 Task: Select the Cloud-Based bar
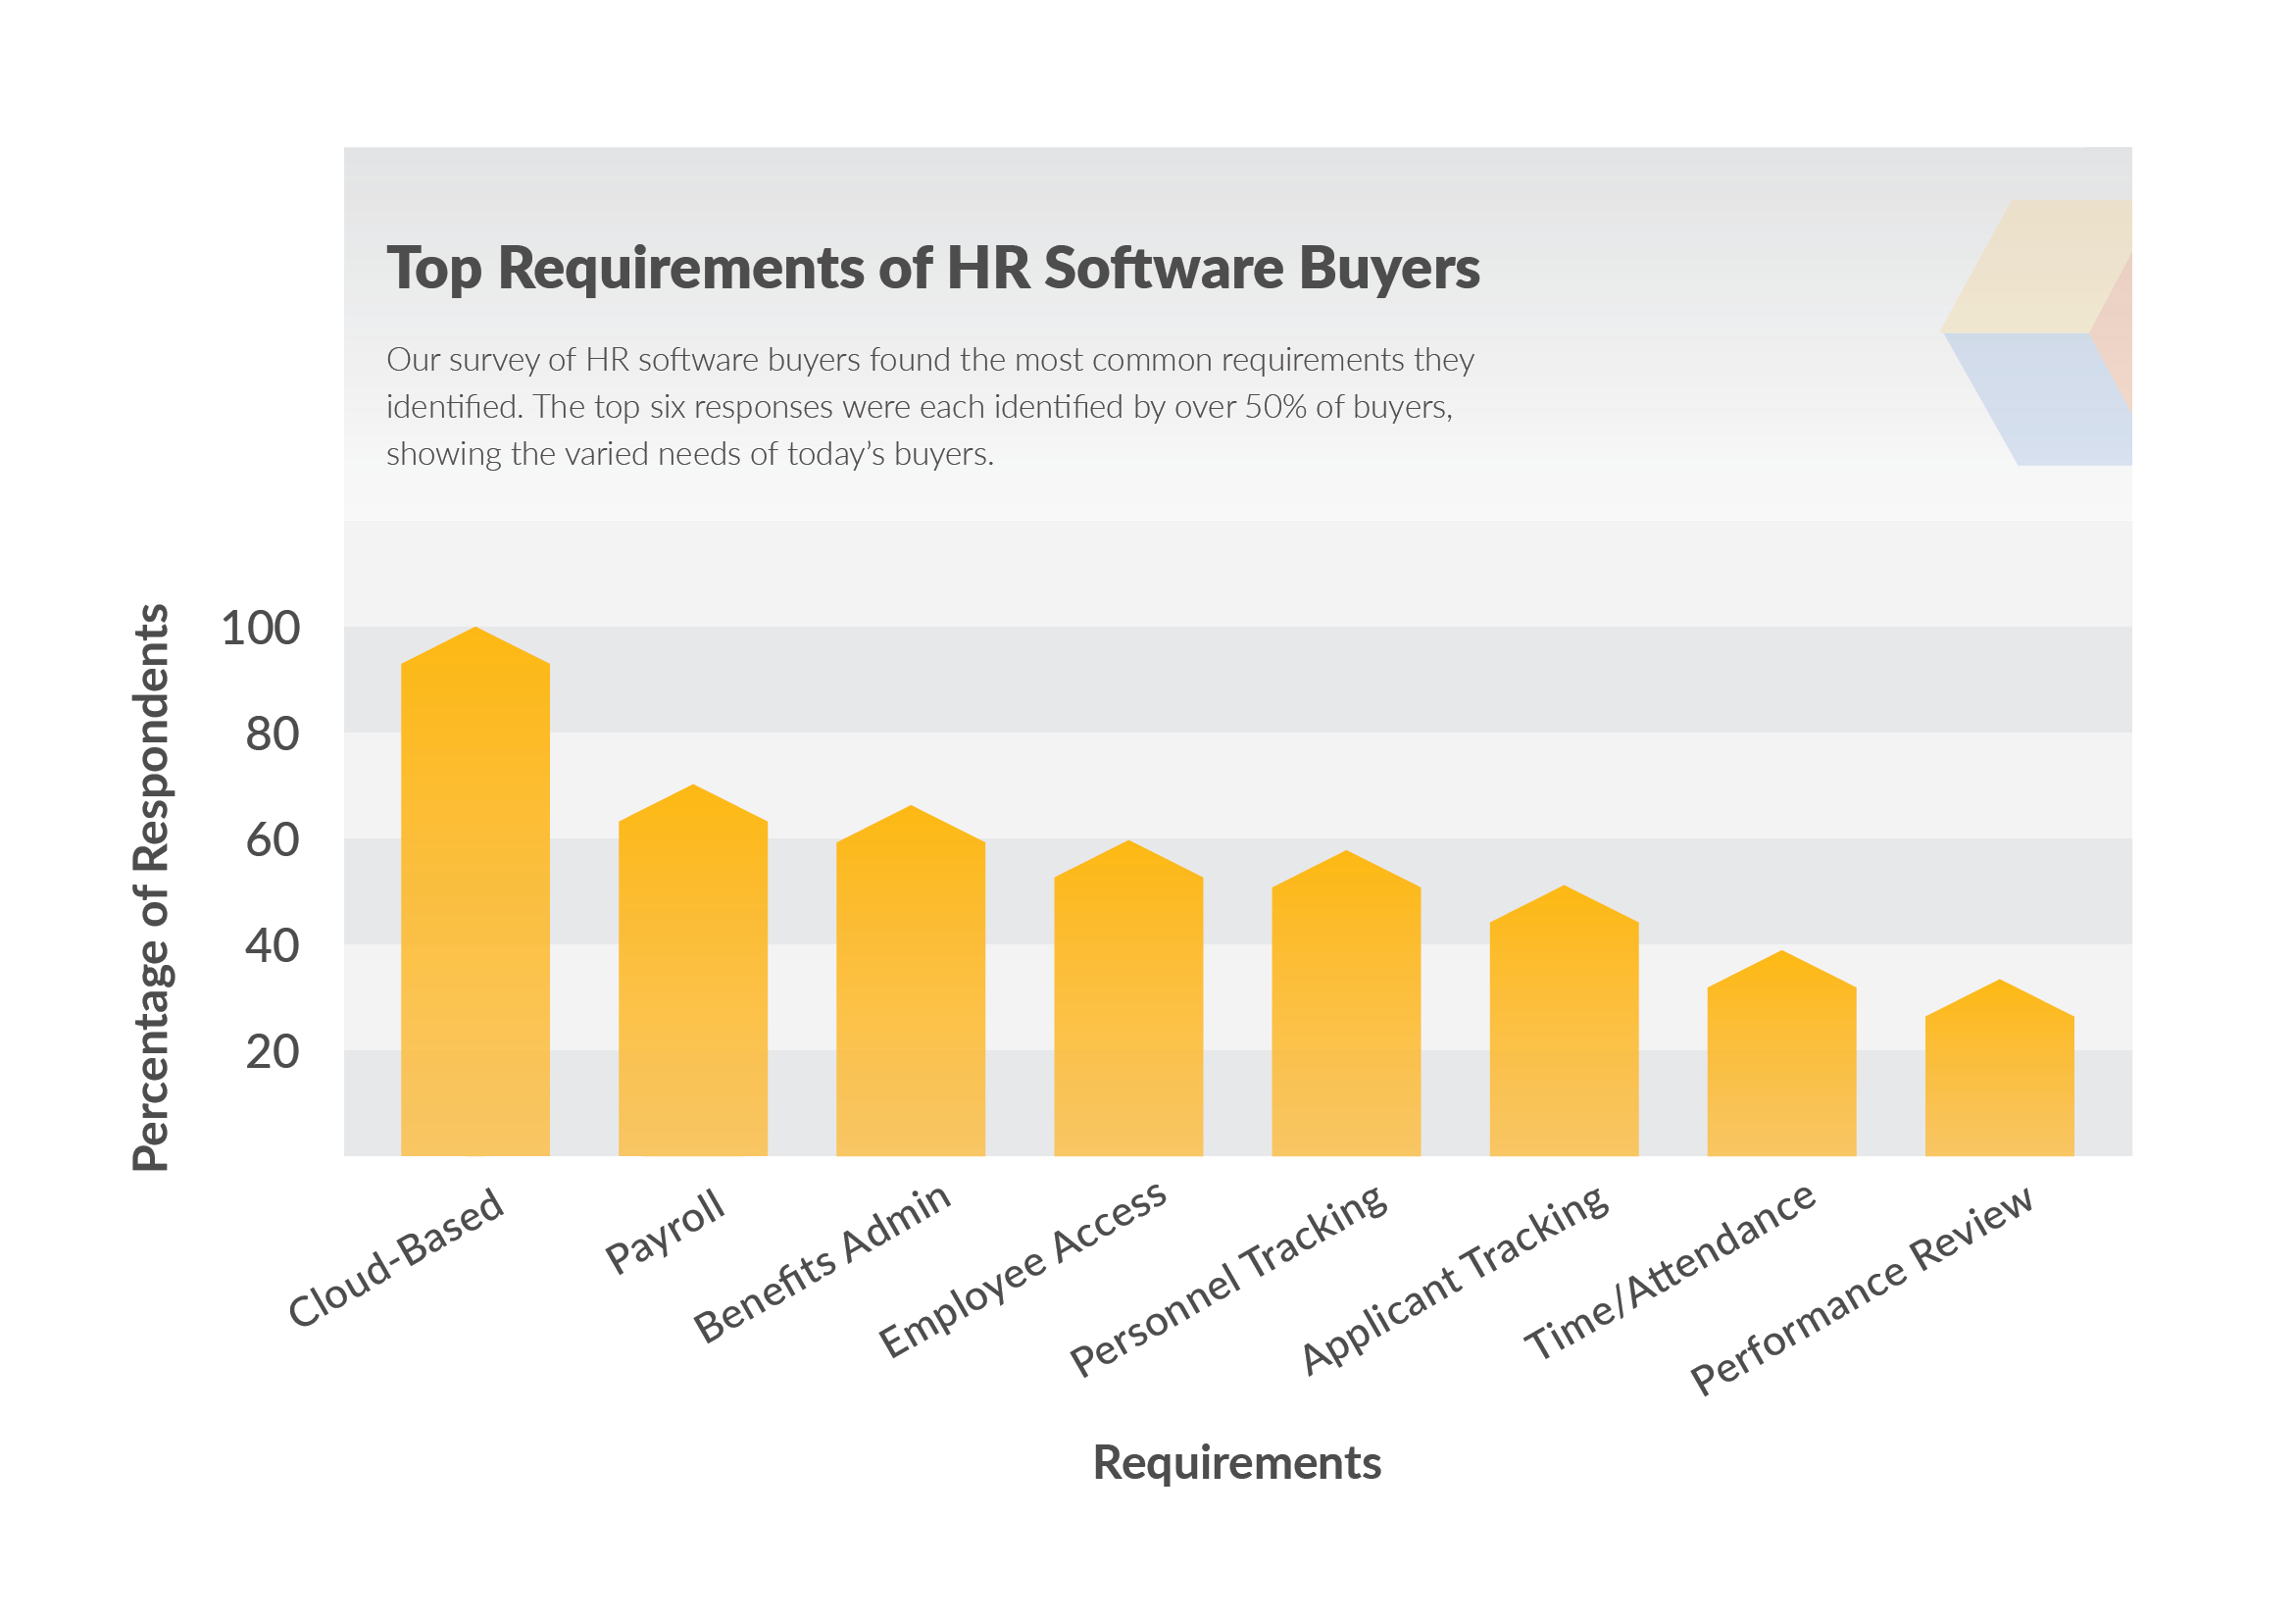[x=477, y=900]
